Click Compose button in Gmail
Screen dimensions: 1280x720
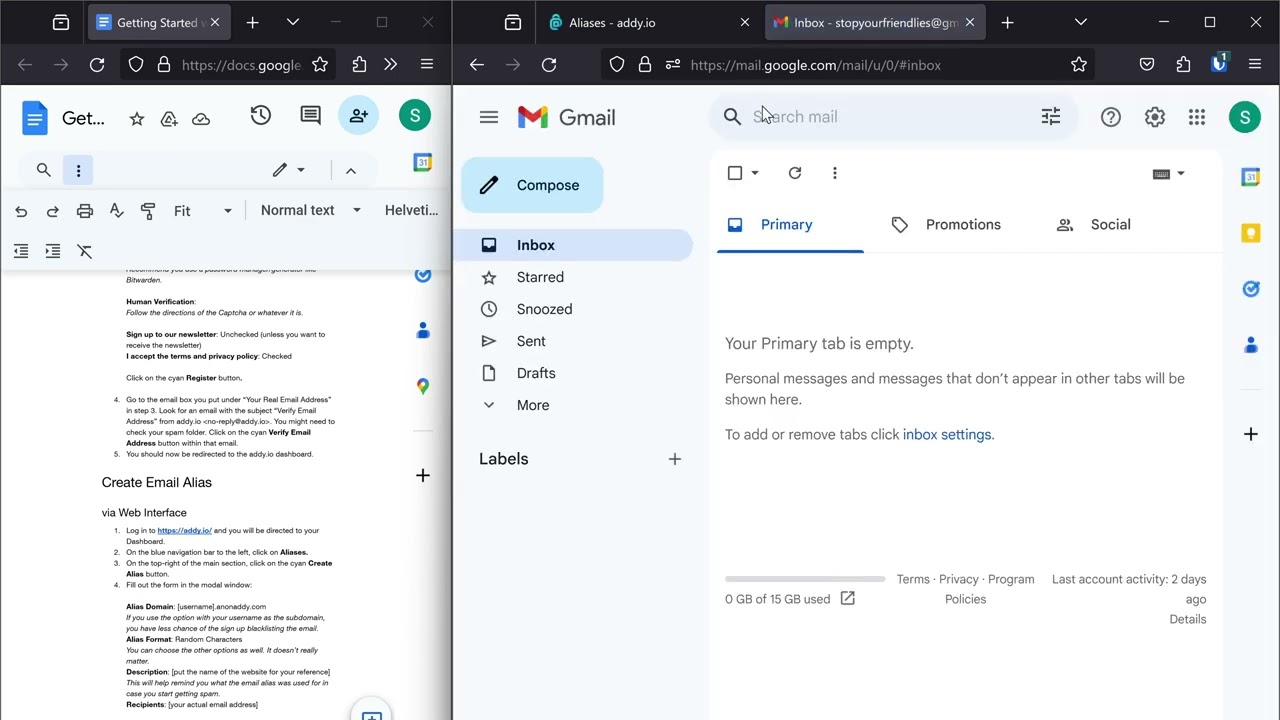click(x=532, y=185)
